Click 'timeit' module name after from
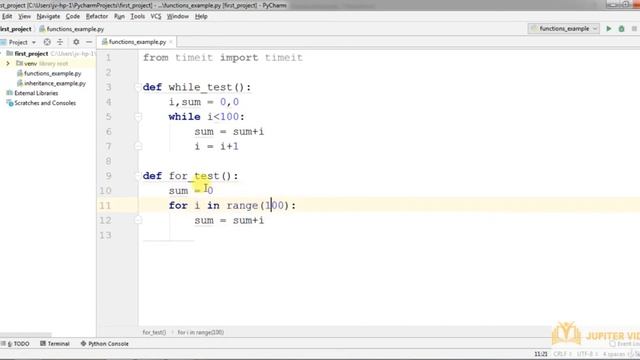 click(x=194, y=58)
